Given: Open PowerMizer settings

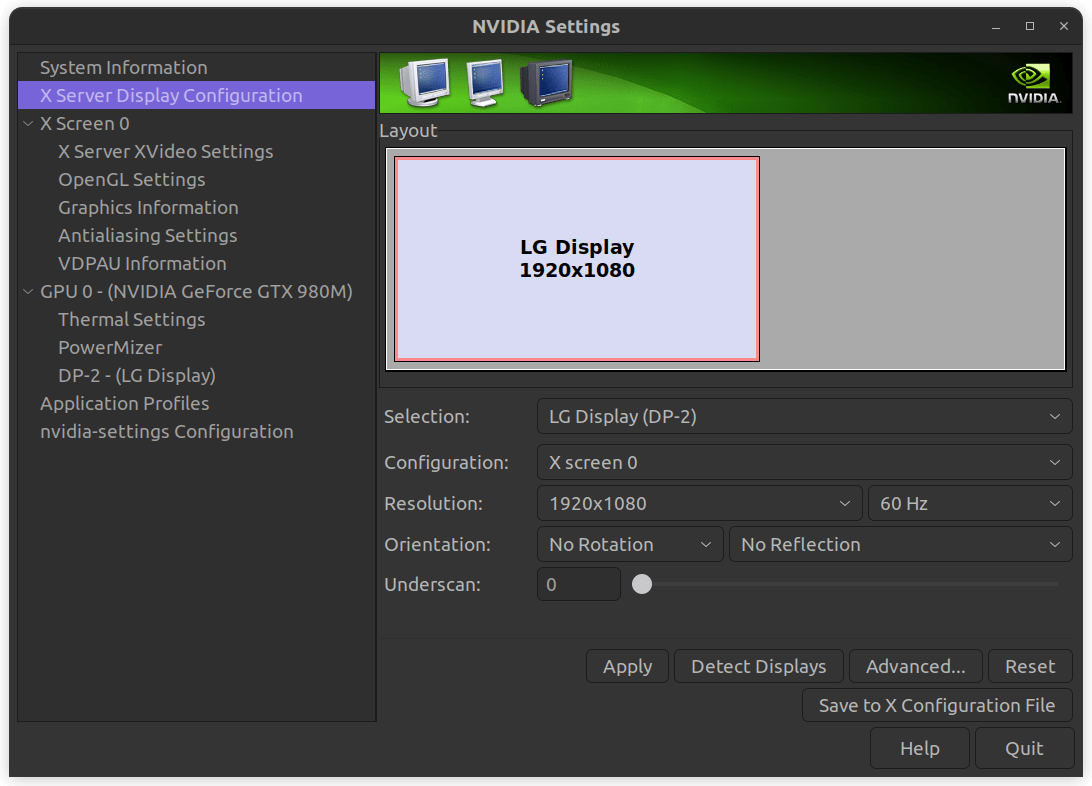Looking at the screenshot, I should (x=110, y=347).
